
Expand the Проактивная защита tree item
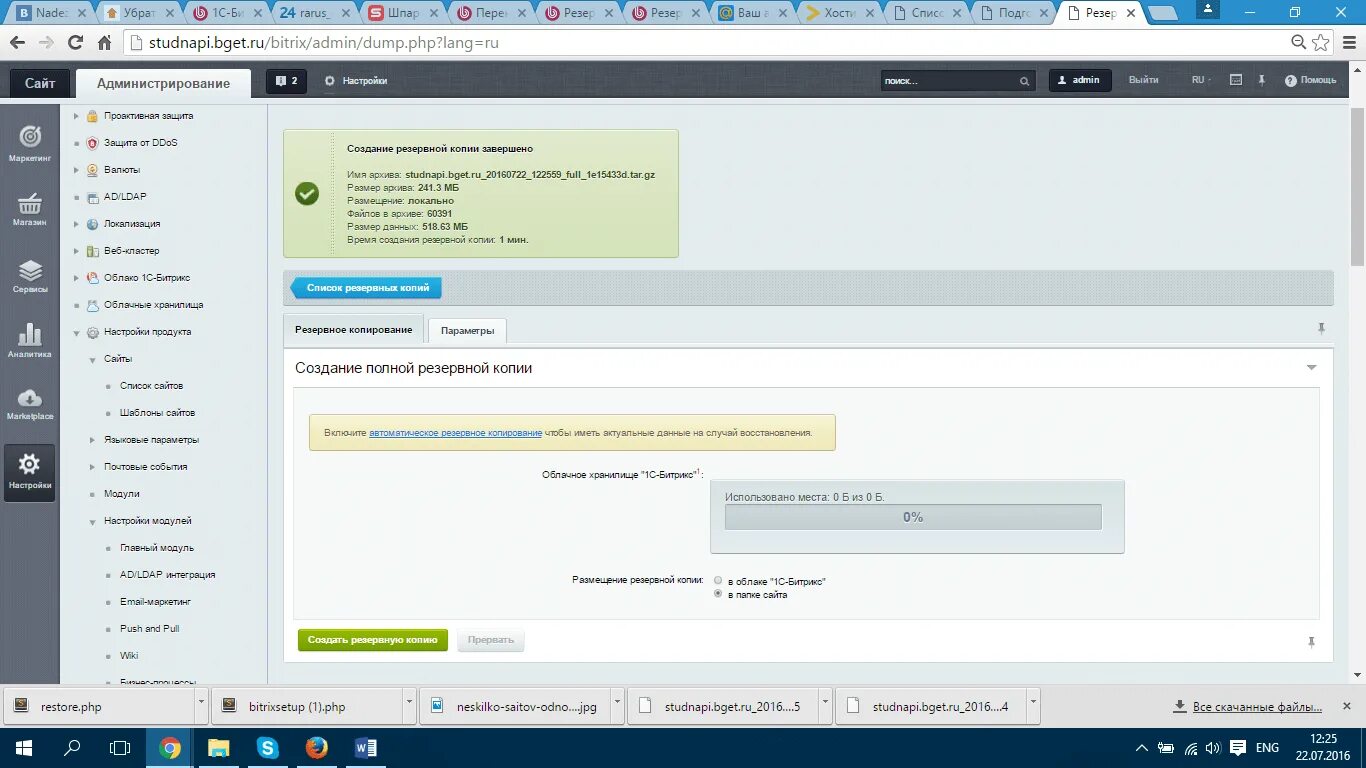[x=76, y=116]
